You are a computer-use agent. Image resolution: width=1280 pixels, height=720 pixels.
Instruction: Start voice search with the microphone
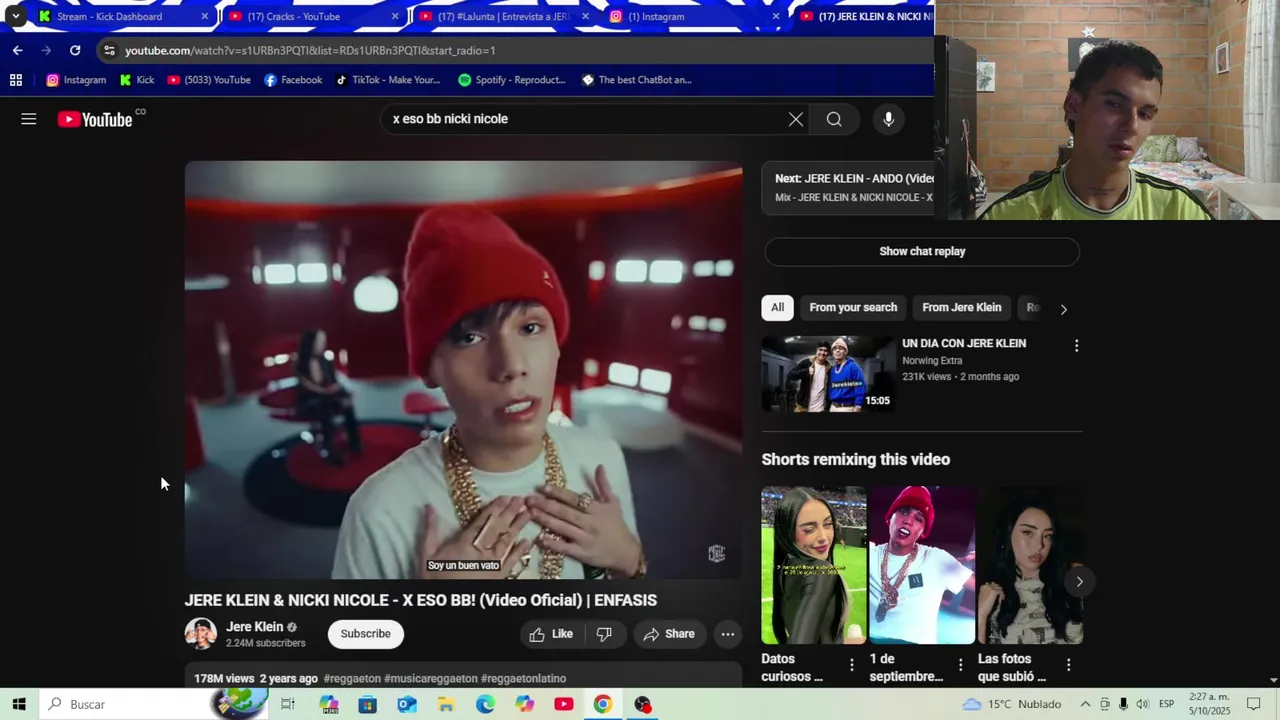888,119
